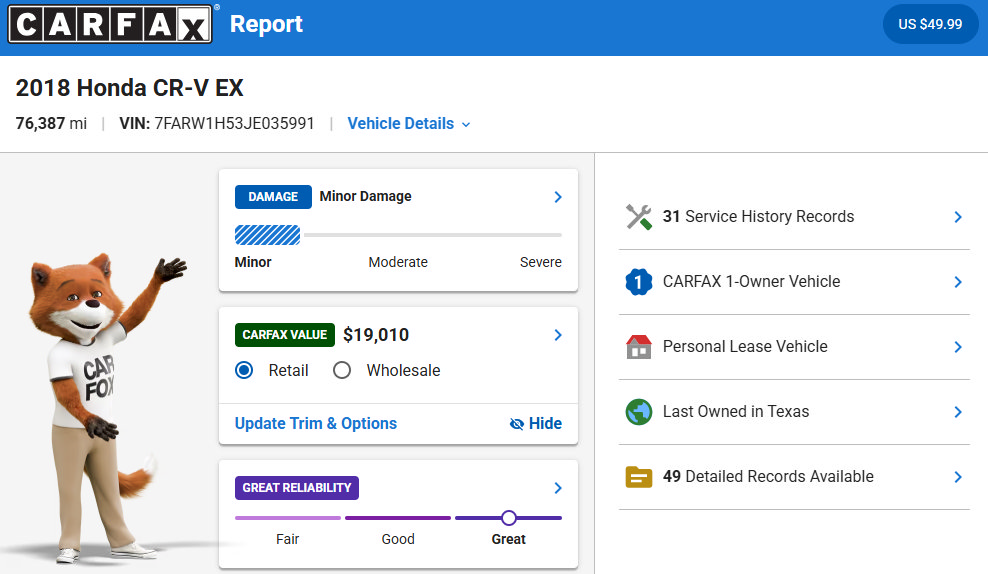
Task: Click the blue 1-Owner badge icon
Action: (x=639, y=282)
